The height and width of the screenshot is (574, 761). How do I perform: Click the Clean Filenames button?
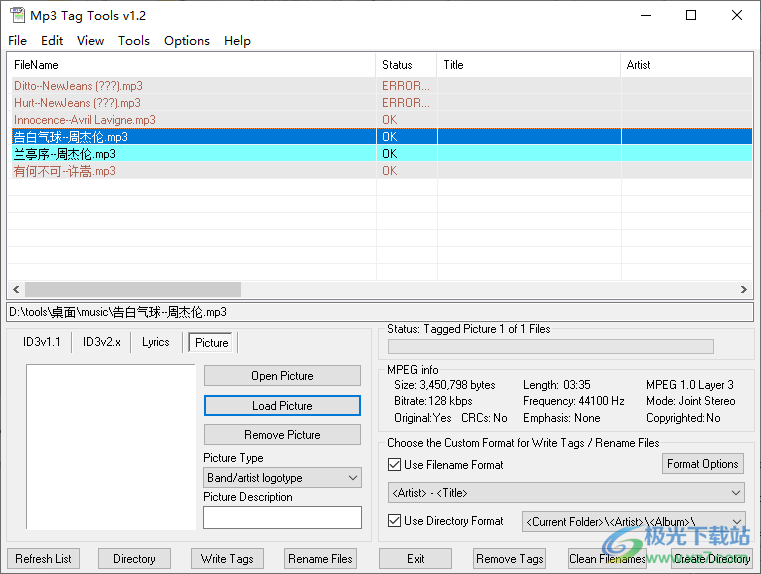607,558
